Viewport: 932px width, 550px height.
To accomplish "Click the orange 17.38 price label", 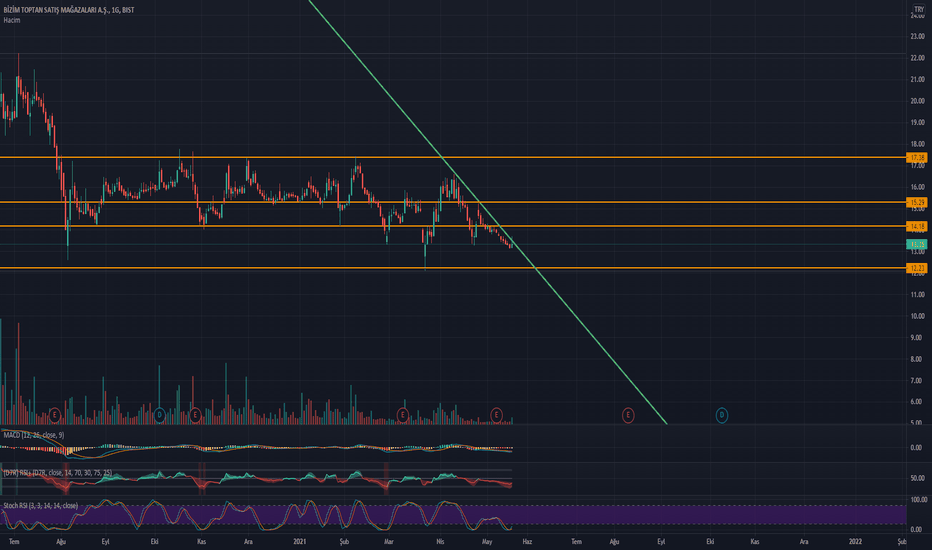I will (917, 158).
